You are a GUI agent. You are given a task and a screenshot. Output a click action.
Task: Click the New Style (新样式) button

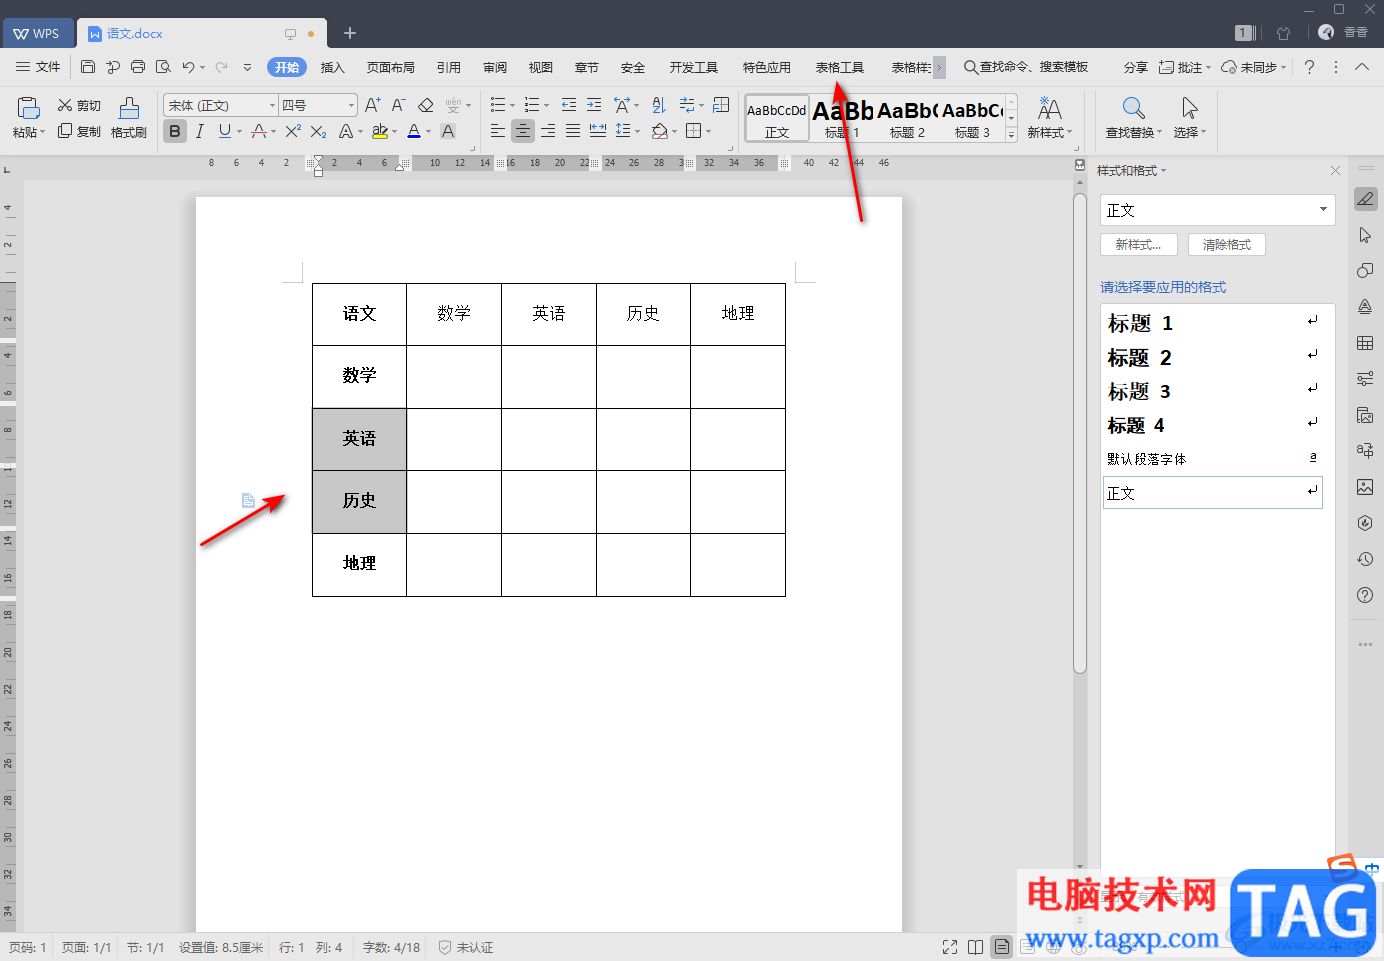click(1049, 118)
